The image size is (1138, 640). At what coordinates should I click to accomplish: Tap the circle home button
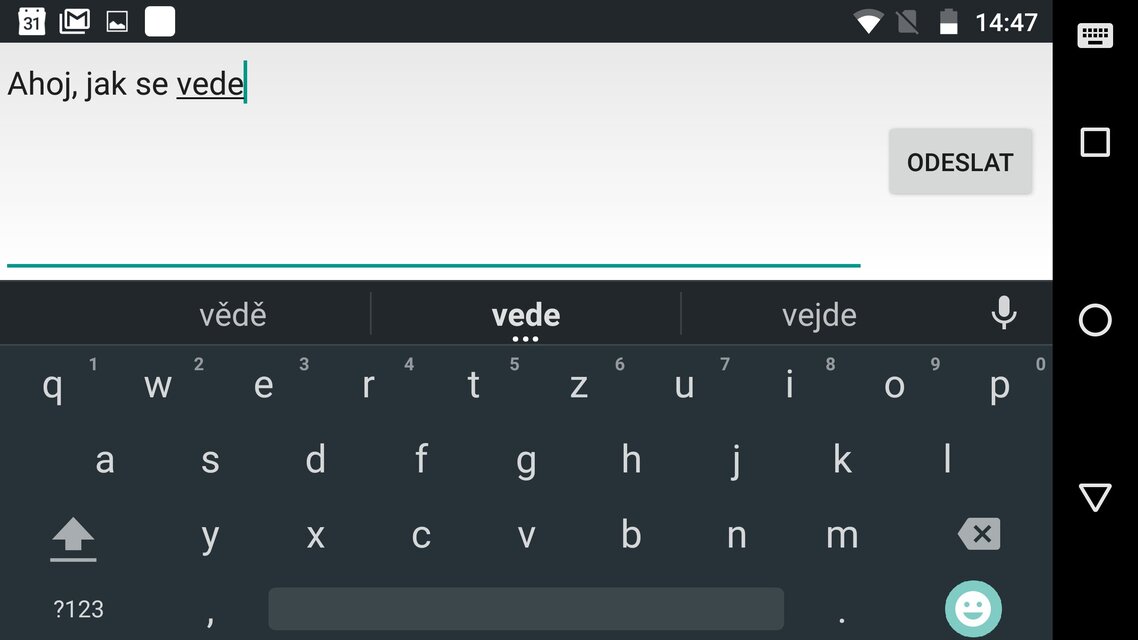coord(1094,320)
